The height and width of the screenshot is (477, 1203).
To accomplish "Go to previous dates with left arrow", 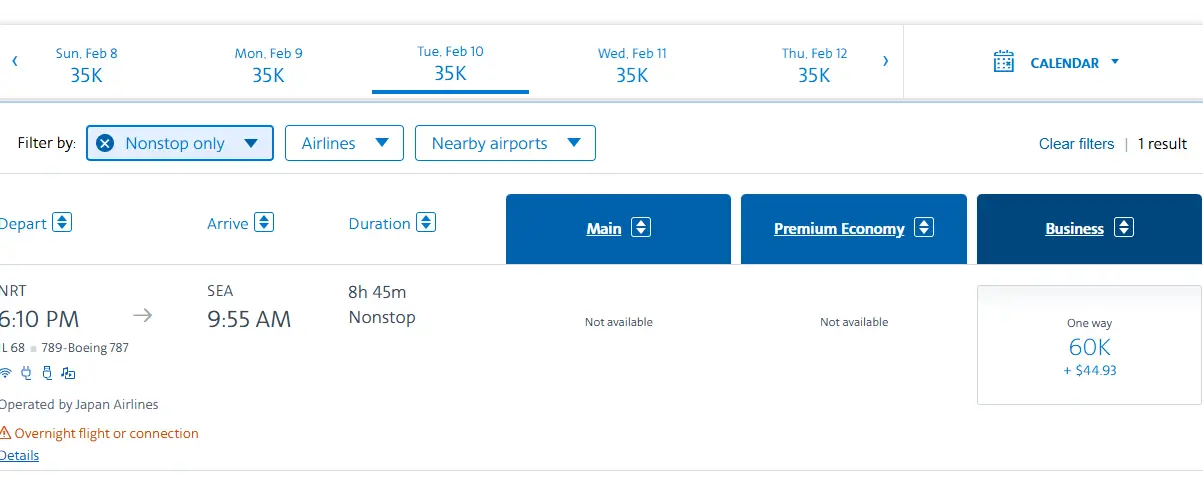I will click(15, 61).
